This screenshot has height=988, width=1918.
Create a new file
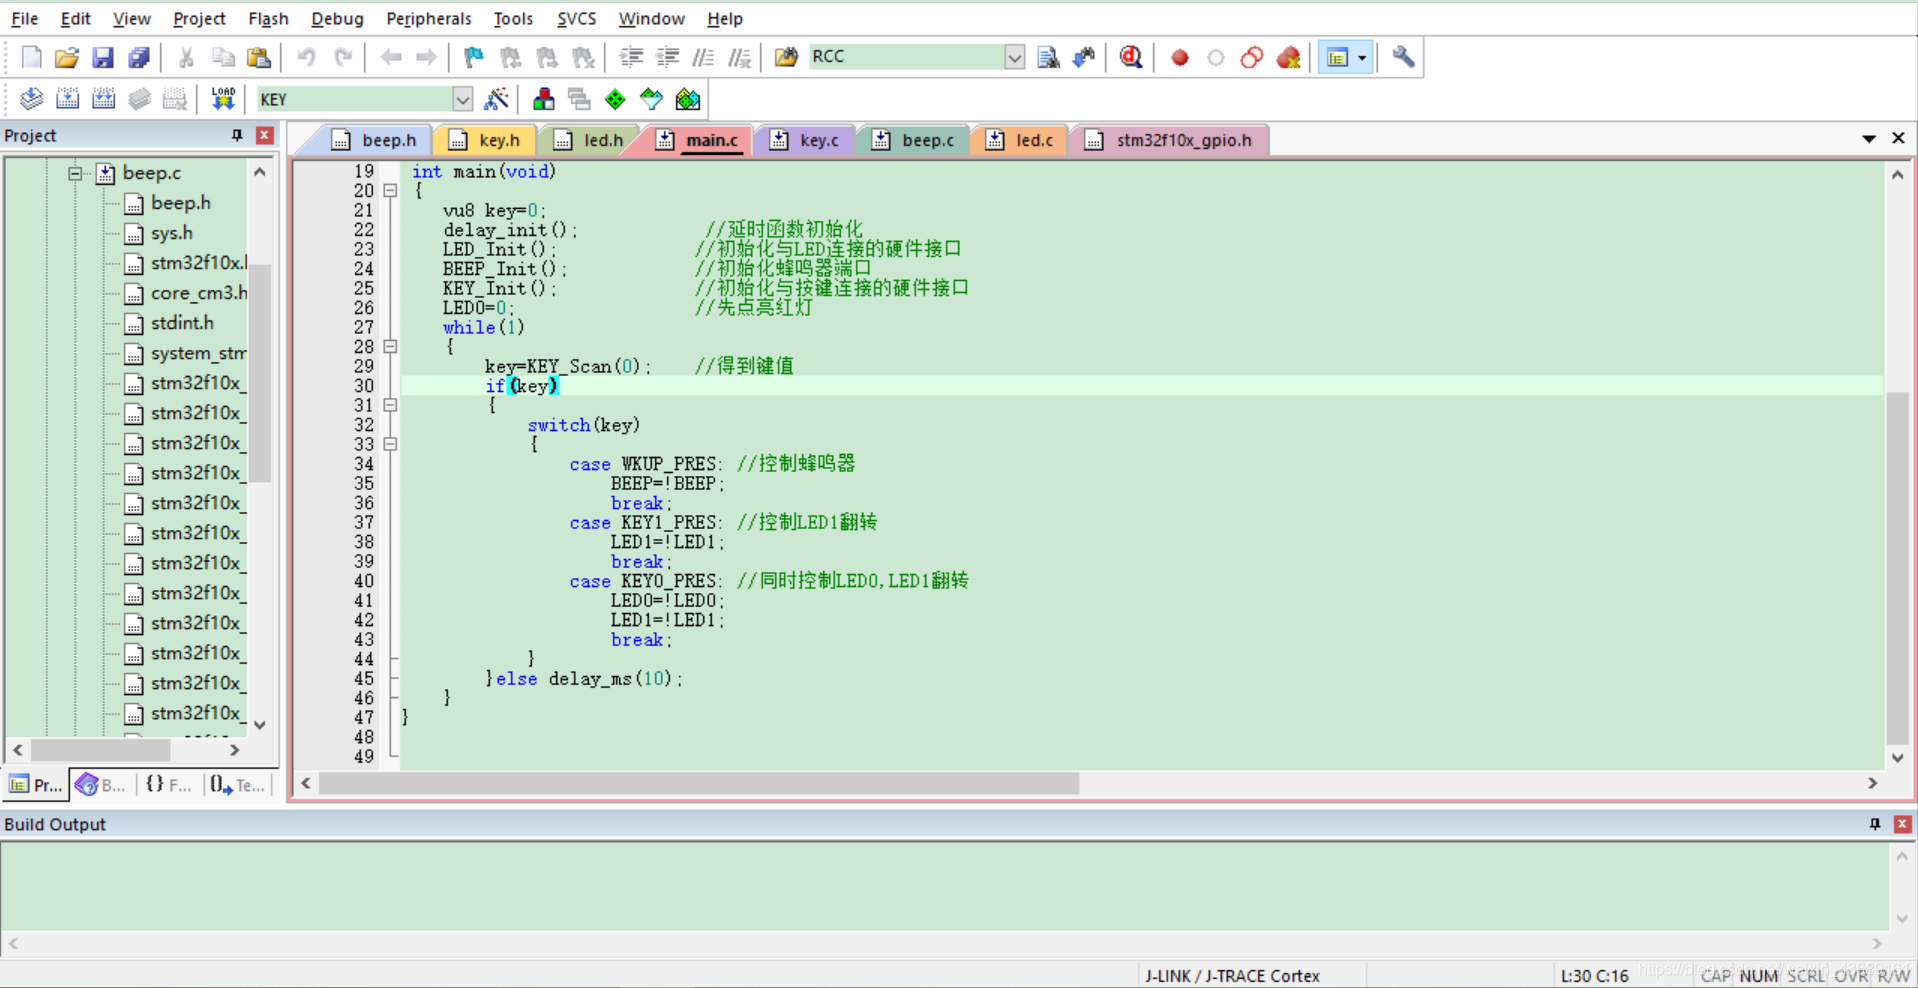click(31, 58)
